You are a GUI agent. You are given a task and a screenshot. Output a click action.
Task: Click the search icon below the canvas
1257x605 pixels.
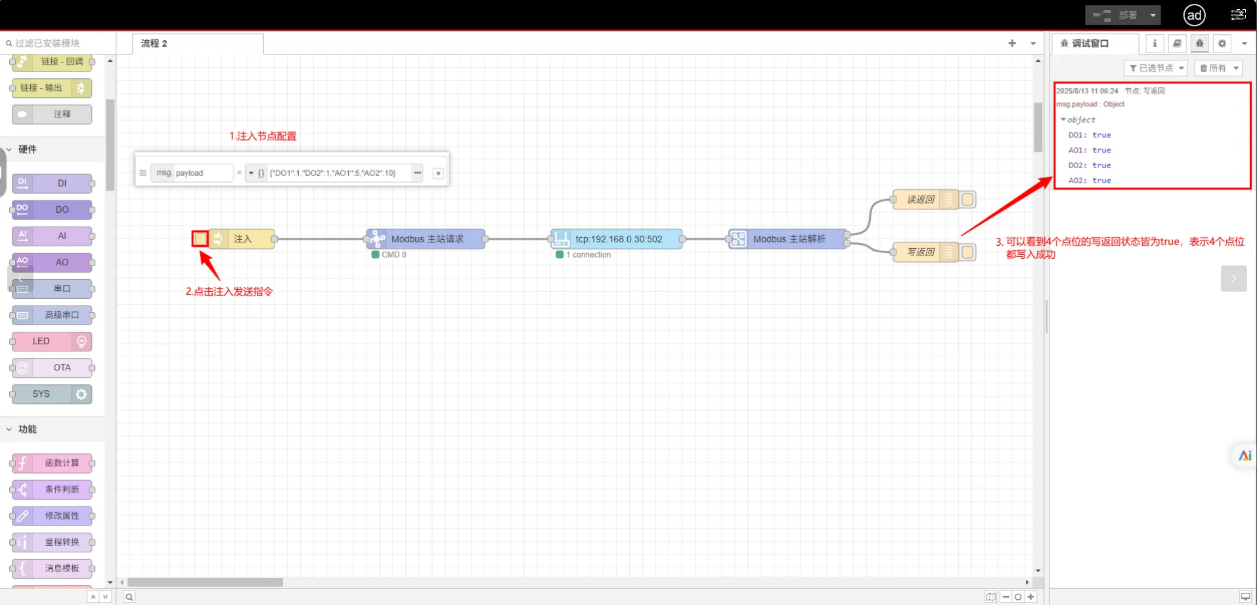(x=129, y=596)
